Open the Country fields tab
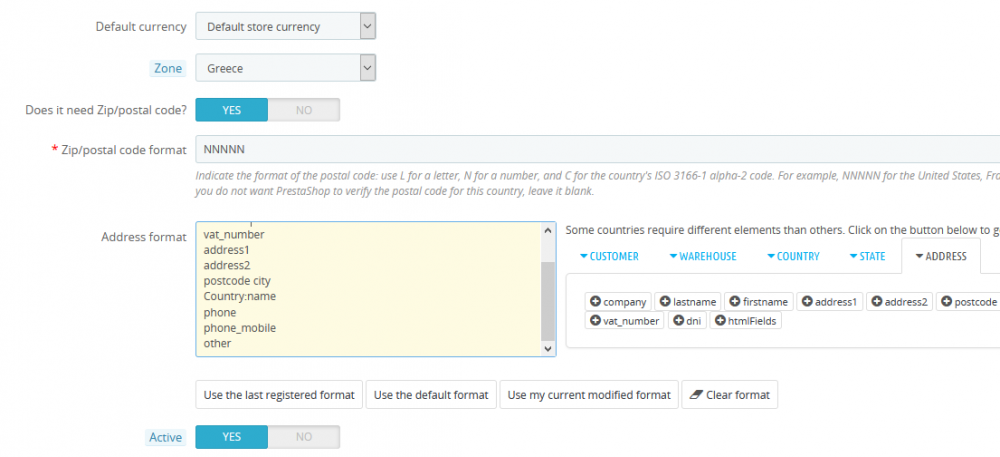 [793, 256]
